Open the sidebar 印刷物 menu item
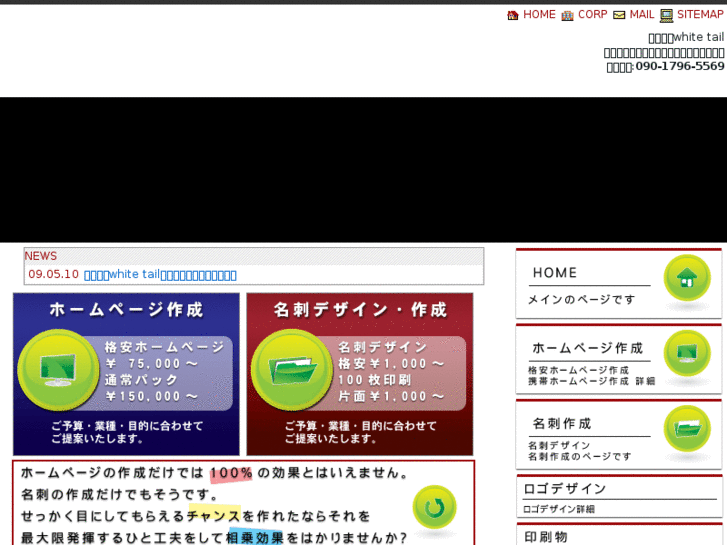The height and width of the screenshot is (545, 727). [546, 537]
